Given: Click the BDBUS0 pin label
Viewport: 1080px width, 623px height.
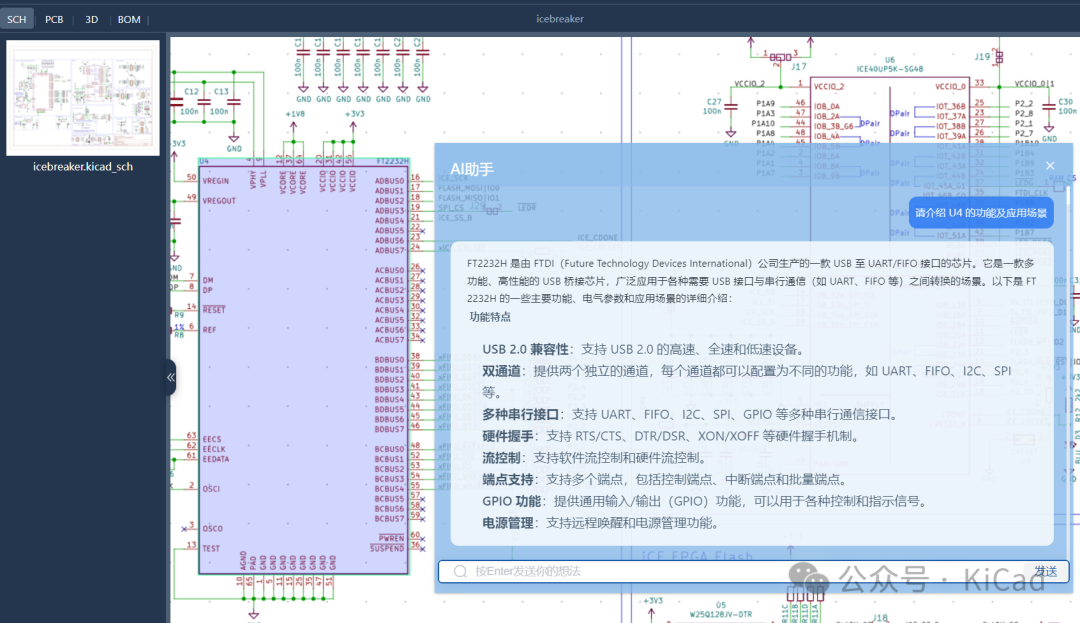Looking at the screenshot, I should pyautogui.click(x=389, y=360).
